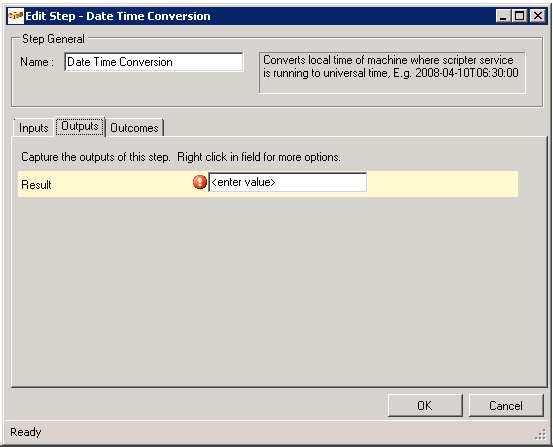Focus the Name text field
This screenshot has width=553, height=447.
point(154,62)
